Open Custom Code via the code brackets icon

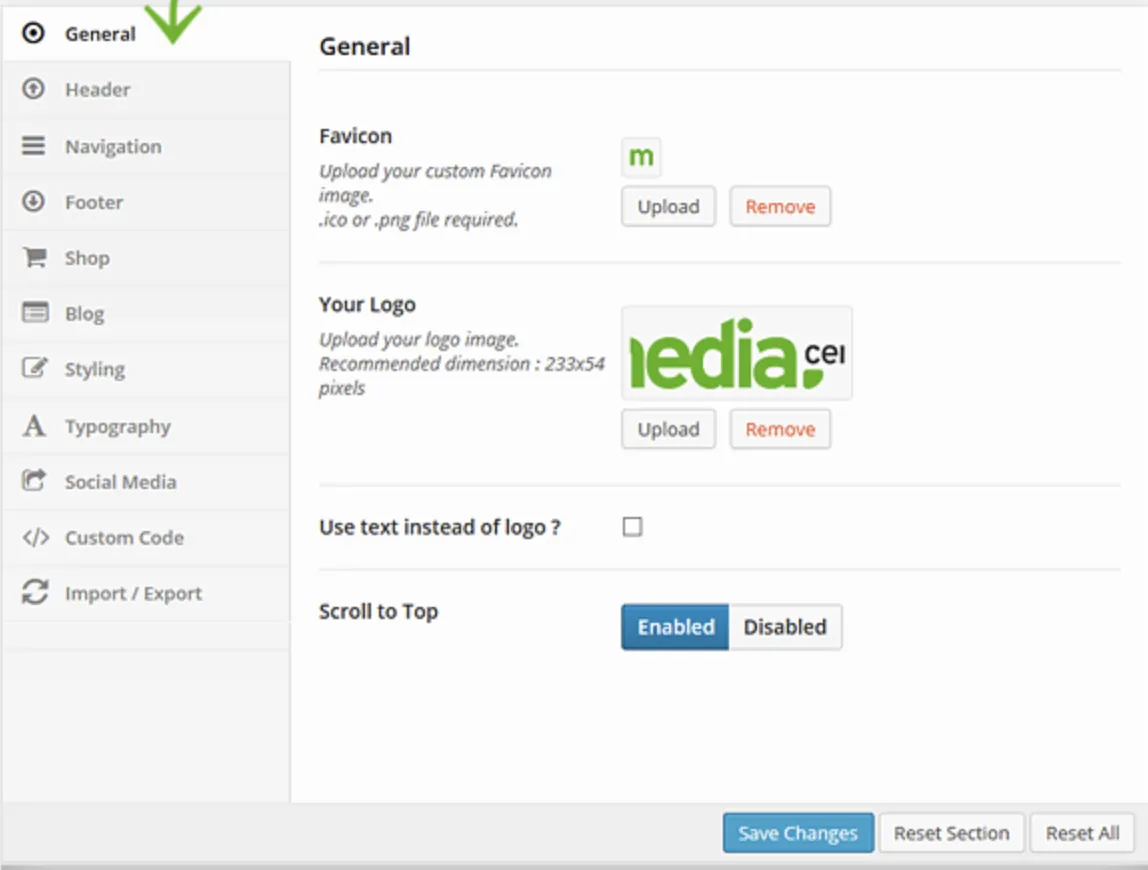[x=35, y=538]
